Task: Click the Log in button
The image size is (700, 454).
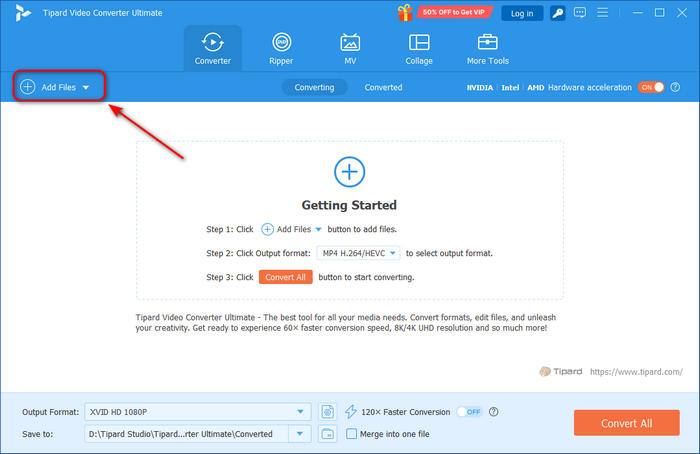Action: [522, 13]
